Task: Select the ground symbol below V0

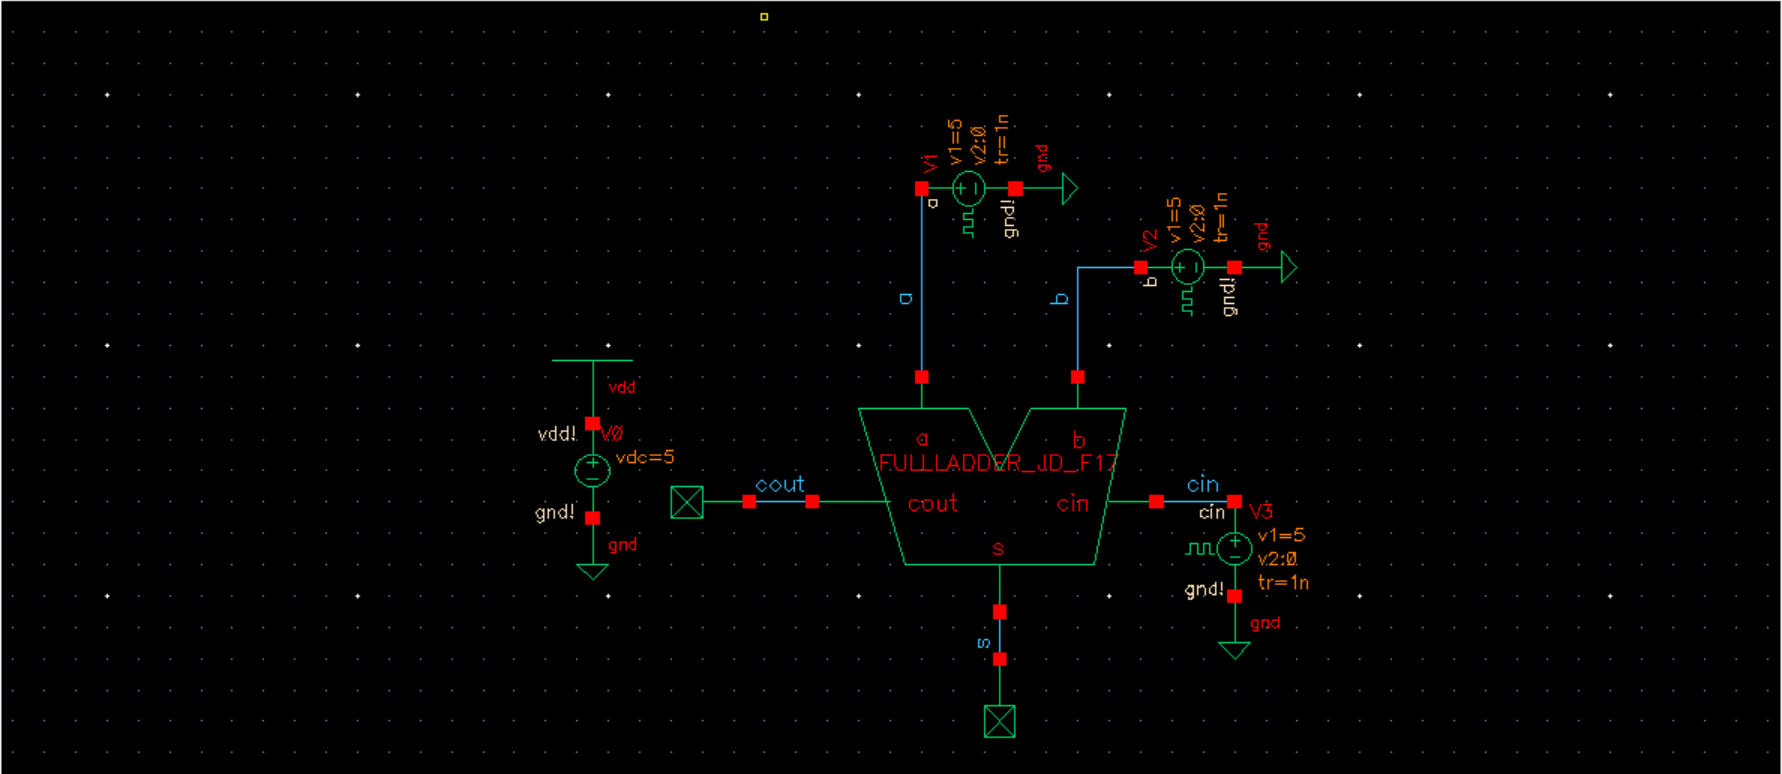Action: tap(592, 571)
